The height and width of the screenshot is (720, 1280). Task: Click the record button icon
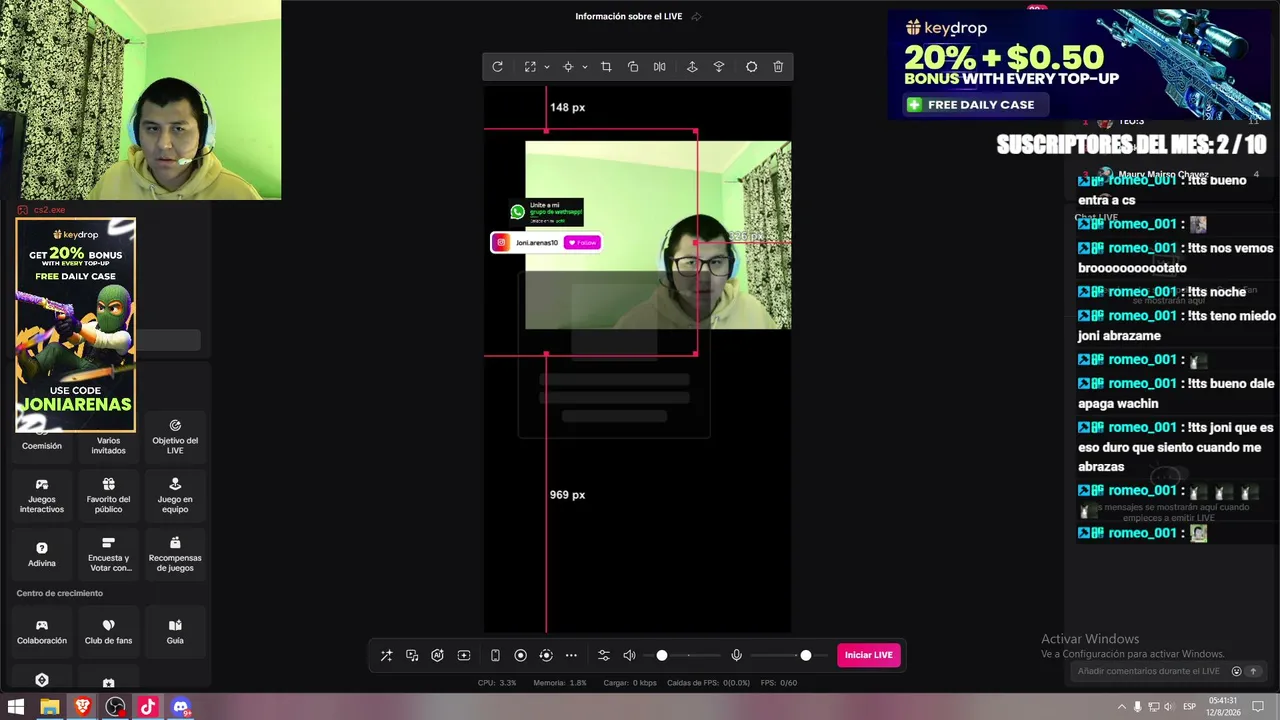coord(521,655)
